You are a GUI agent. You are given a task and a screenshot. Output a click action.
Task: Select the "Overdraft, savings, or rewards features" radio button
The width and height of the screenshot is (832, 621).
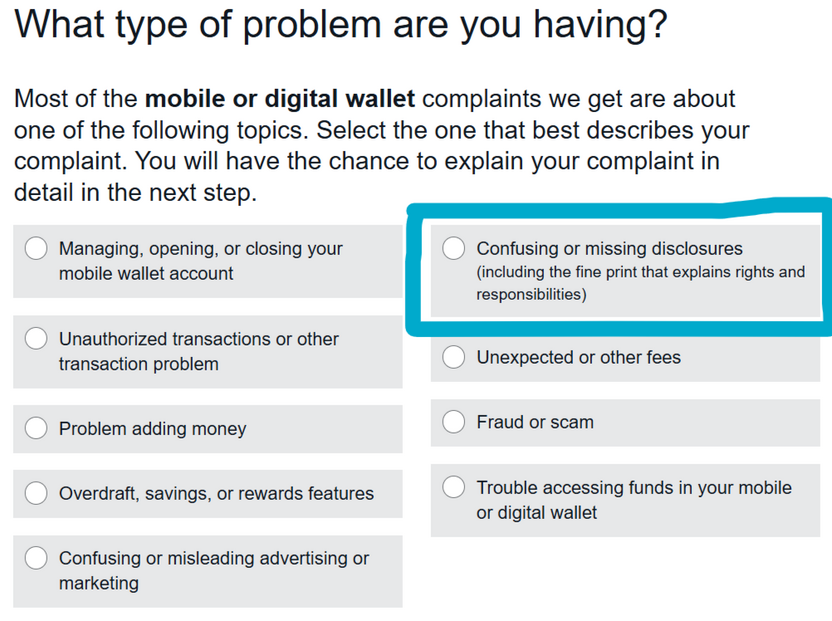[36, 493]
